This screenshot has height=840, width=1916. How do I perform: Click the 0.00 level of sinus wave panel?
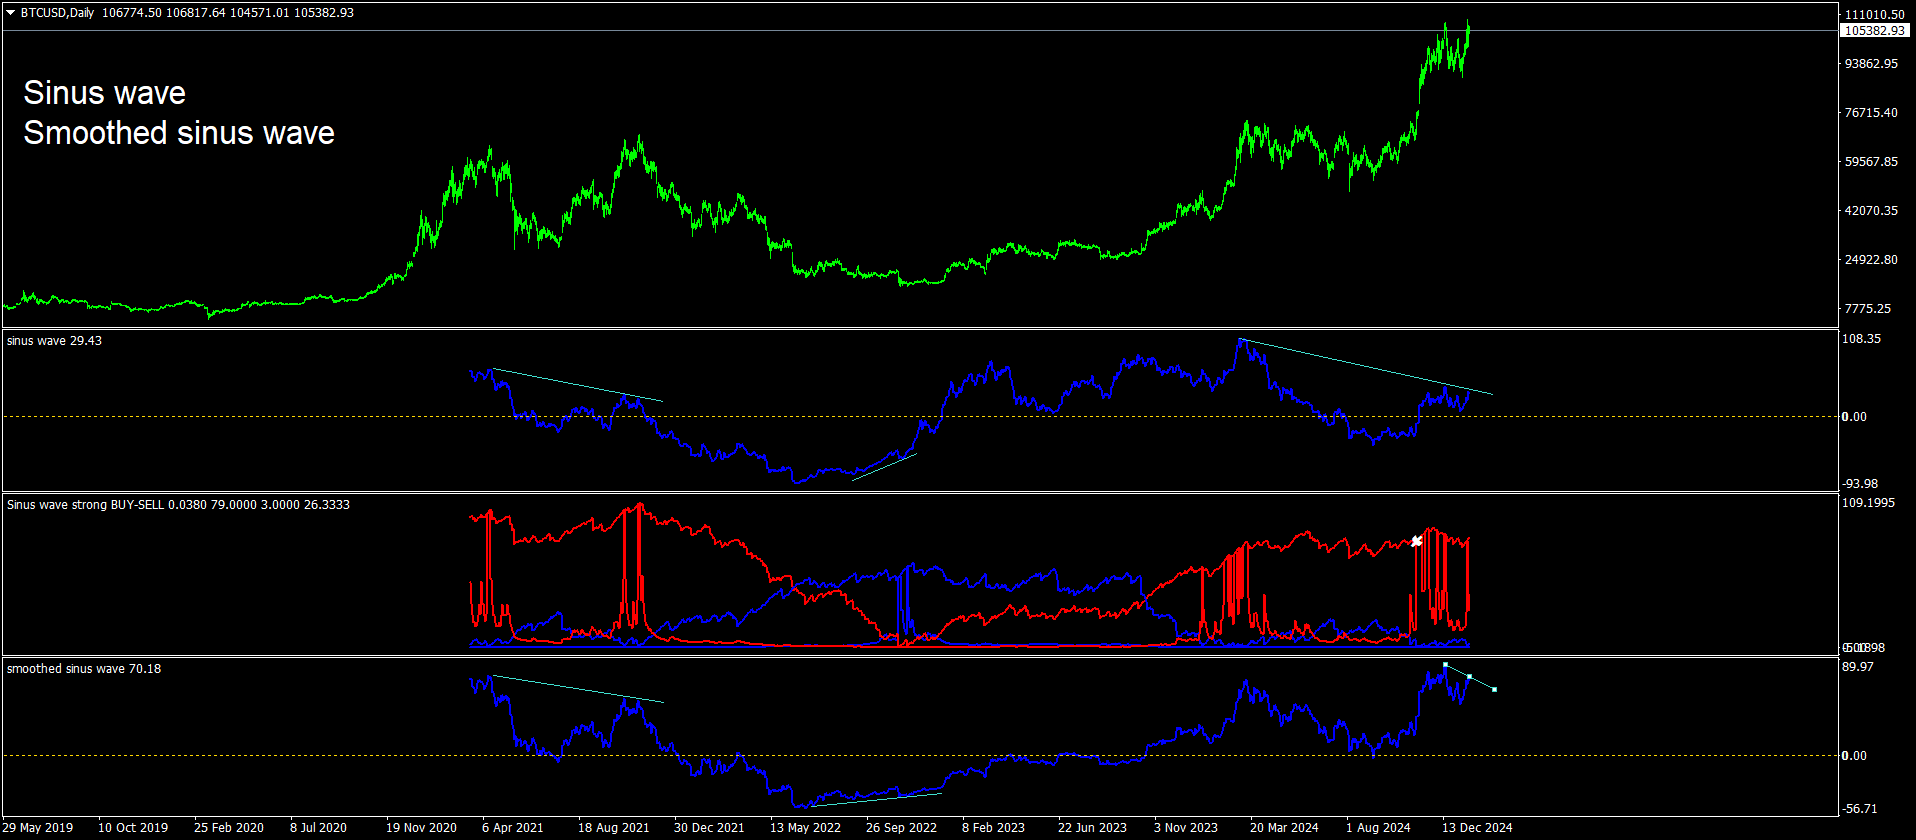coord(1854,417)
